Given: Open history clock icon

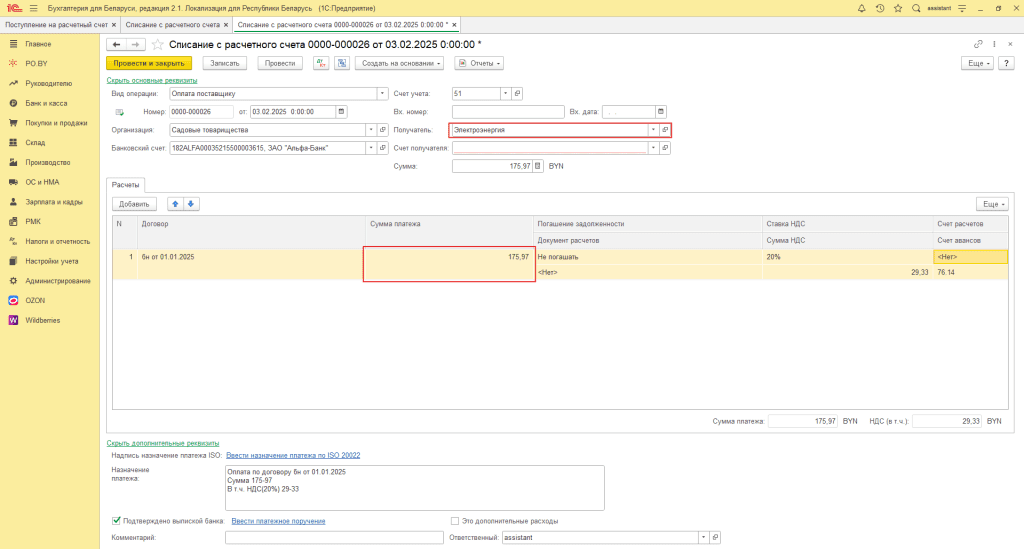Looking at the screenshot, I should [x=880, y=8].
